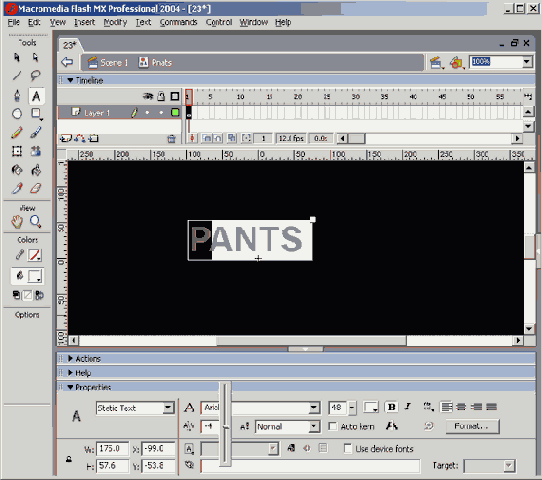This screenshot has height=480, width=542.
Task: Activate the Hand tool
Action: tap(17, 222)
